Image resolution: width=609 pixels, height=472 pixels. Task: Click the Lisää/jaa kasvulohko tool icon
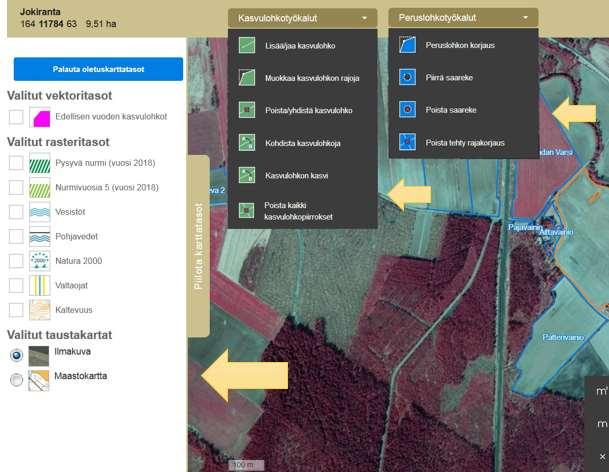247,45
